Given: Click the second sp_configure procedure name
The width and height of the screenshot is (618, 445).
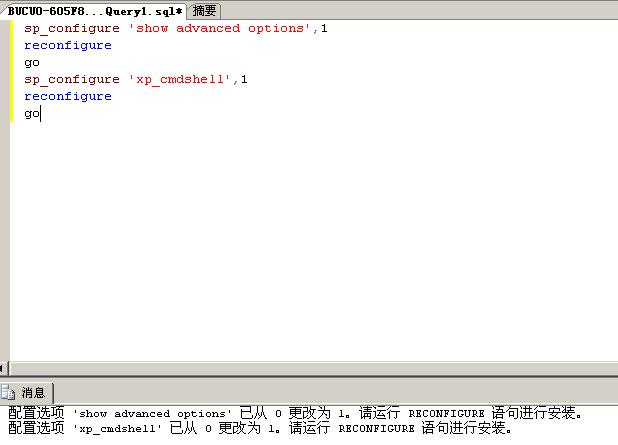Looking at the screenshot, I should click(72, 80).
